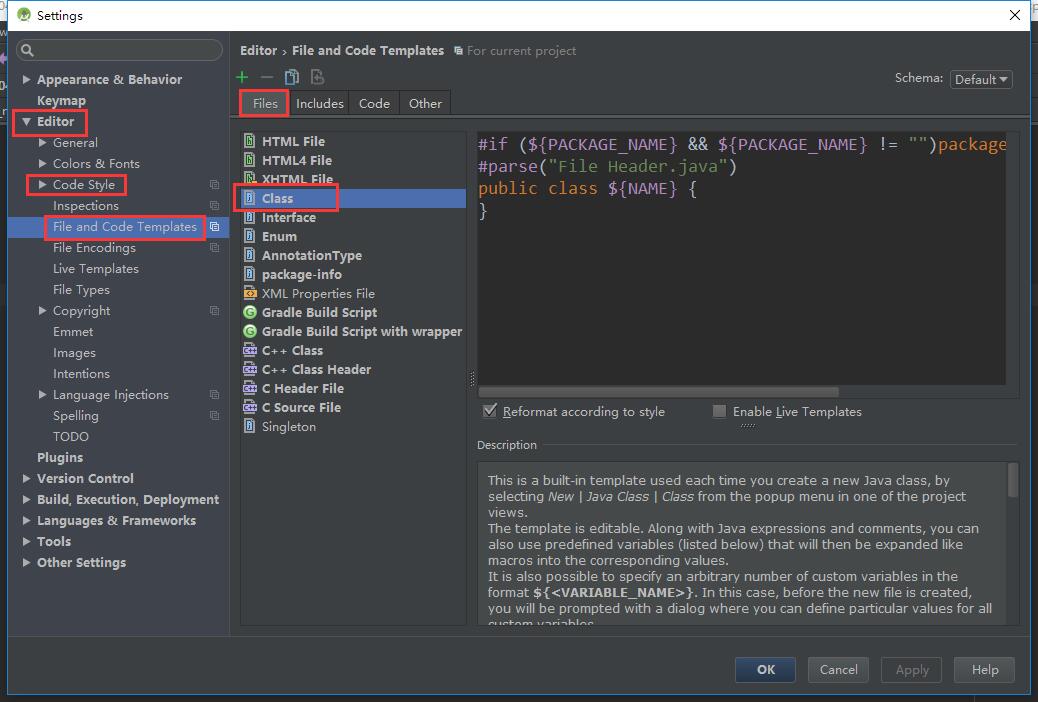Click in the settings search field

(x=125, y=50)
